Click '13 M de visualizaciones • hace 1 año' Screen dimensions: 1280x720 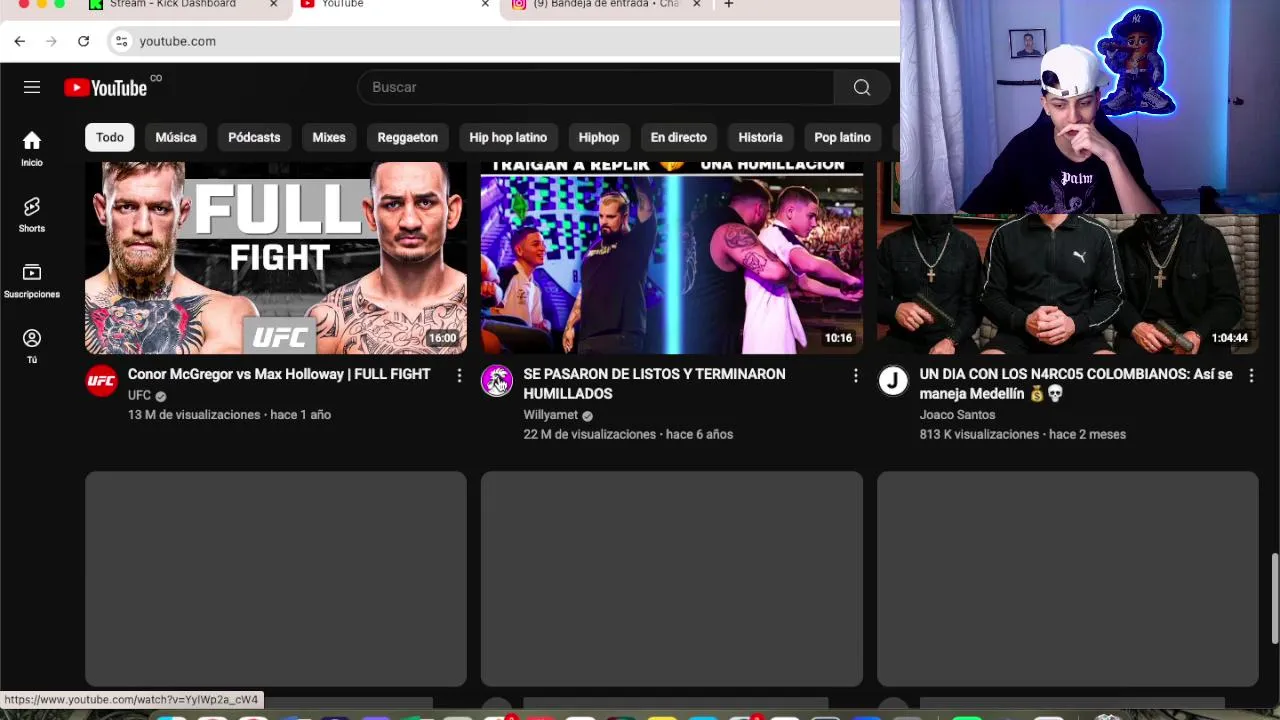(229, 415)
